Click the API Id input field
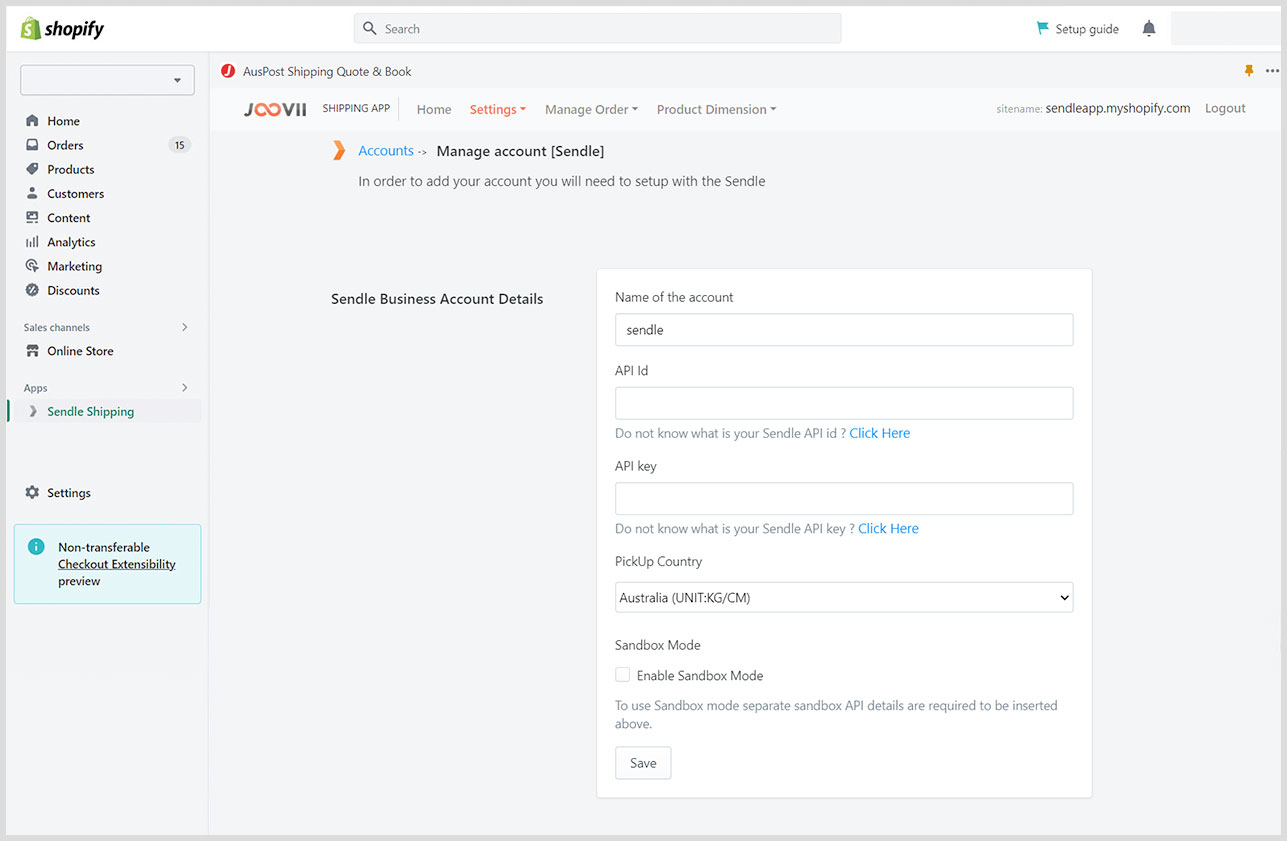 (x=844, y=403)
